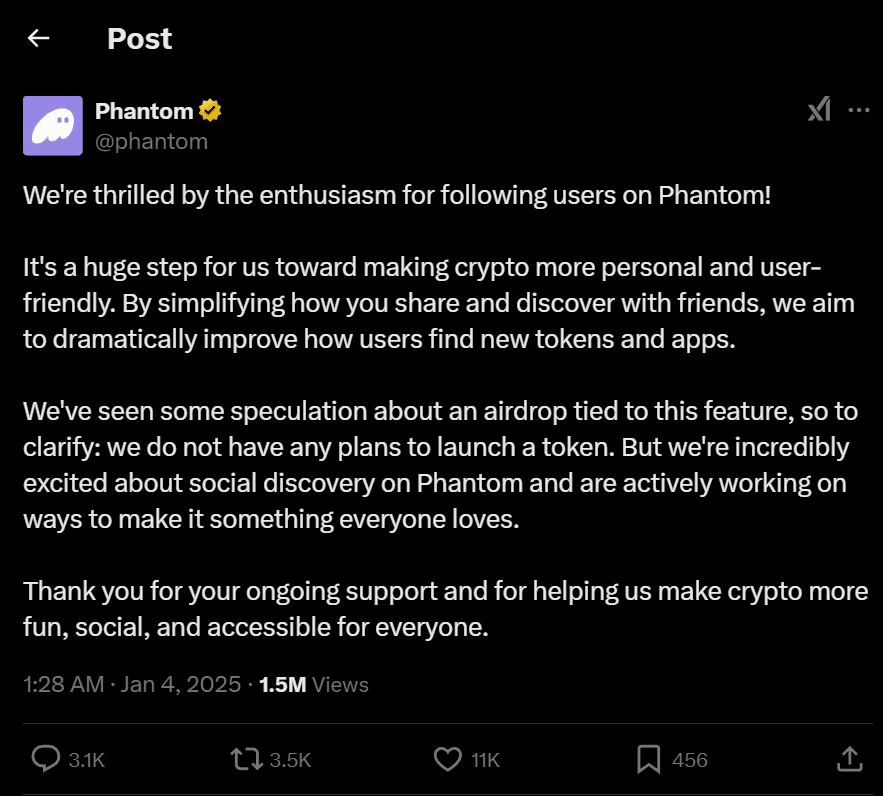883x796 pixels.
Task: Click the 3.5K repost count
Action: pos(291,760)
